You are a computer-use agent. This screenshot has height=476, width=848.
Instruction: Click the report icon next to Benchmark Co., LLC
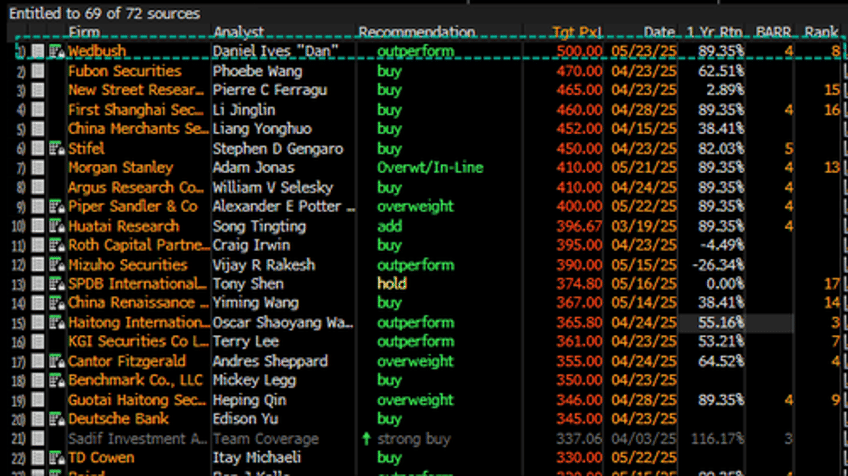[x=57, y=380]
